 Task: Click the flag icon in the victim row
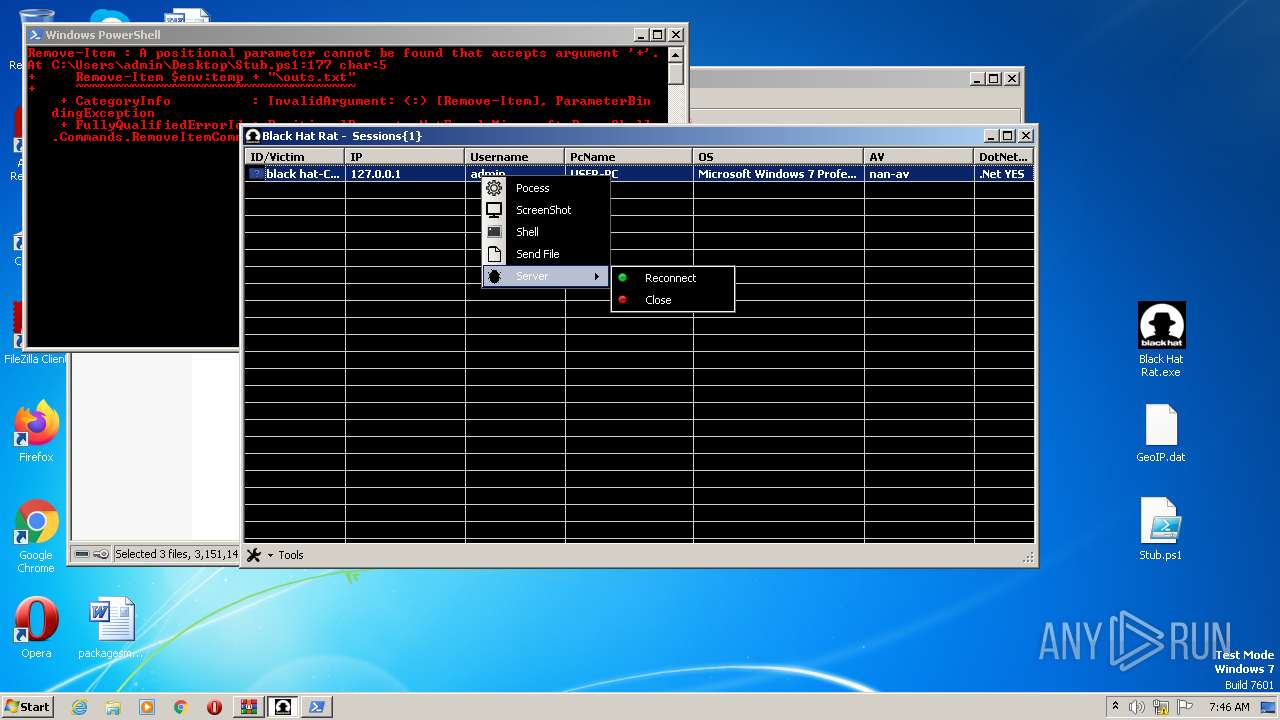click(x=256, y=174)
